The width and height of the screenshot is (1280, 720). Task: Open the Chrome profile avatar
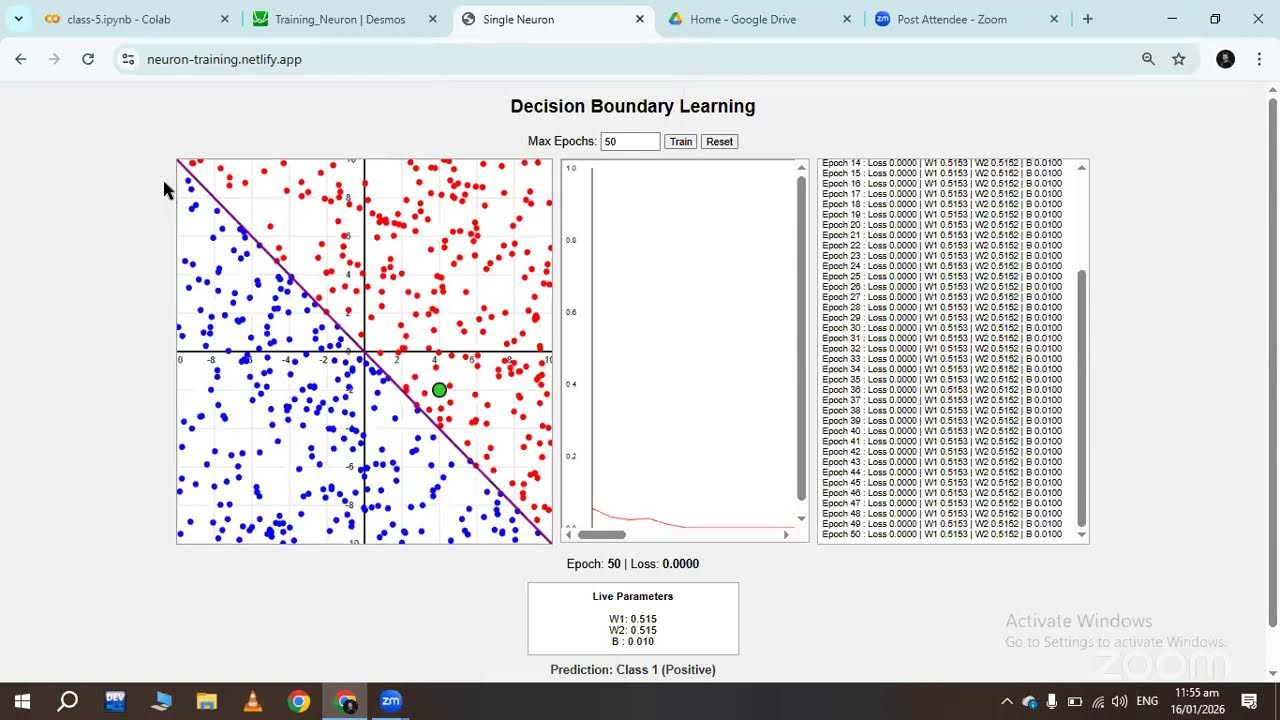coord(1225,59)
